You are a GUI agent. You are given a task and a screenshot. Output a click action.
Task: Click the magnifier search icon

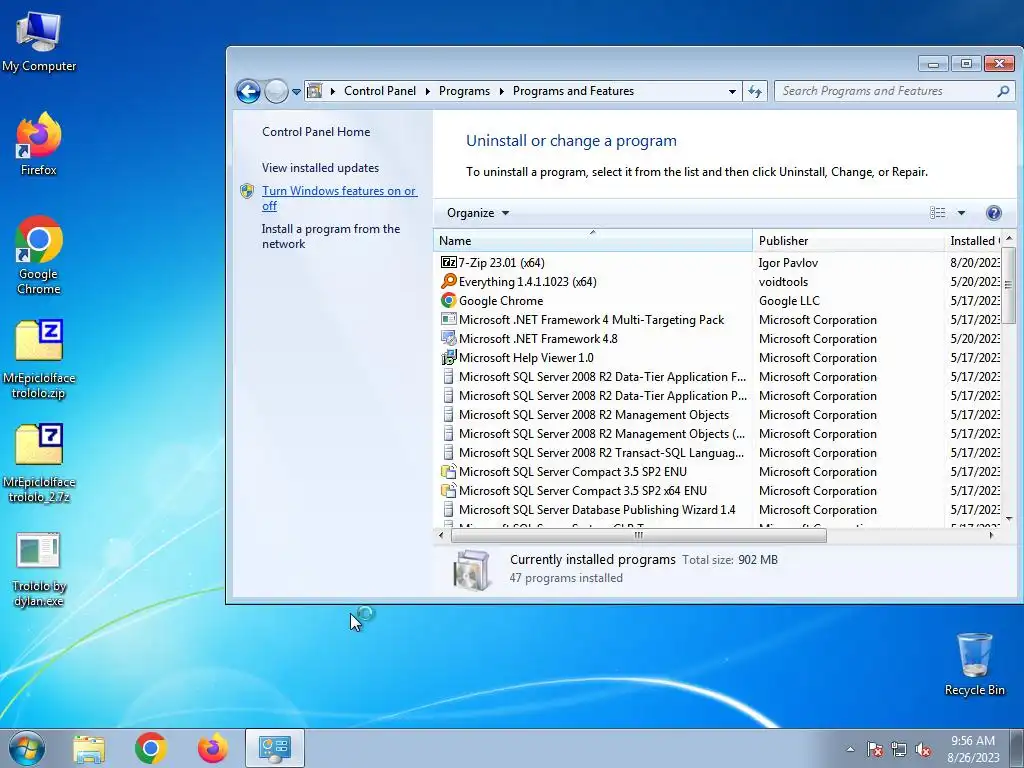(x=1003, y=91)
